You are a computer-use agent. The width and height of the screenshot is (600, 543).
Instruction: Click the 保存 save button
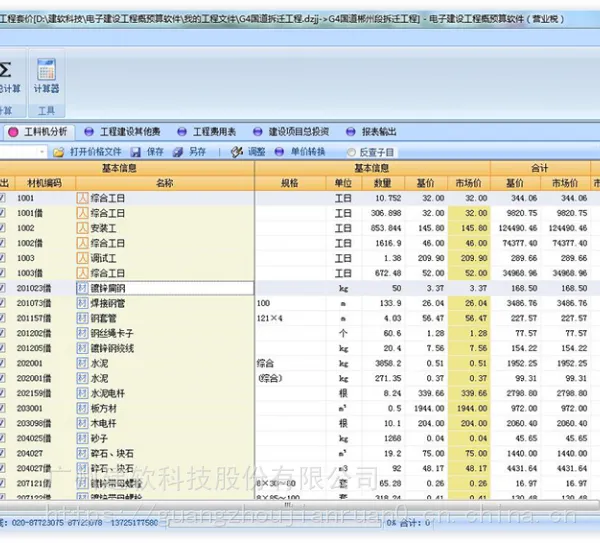coord(147,152)
